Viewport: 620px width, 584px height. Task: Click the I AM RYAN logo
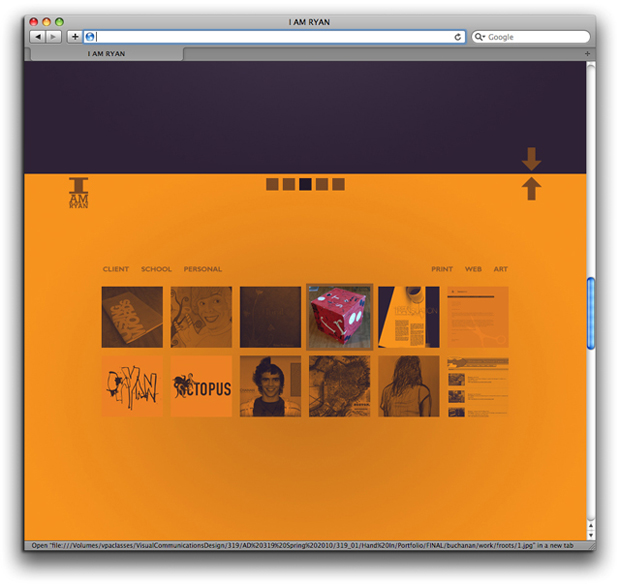tap(79, 192)
